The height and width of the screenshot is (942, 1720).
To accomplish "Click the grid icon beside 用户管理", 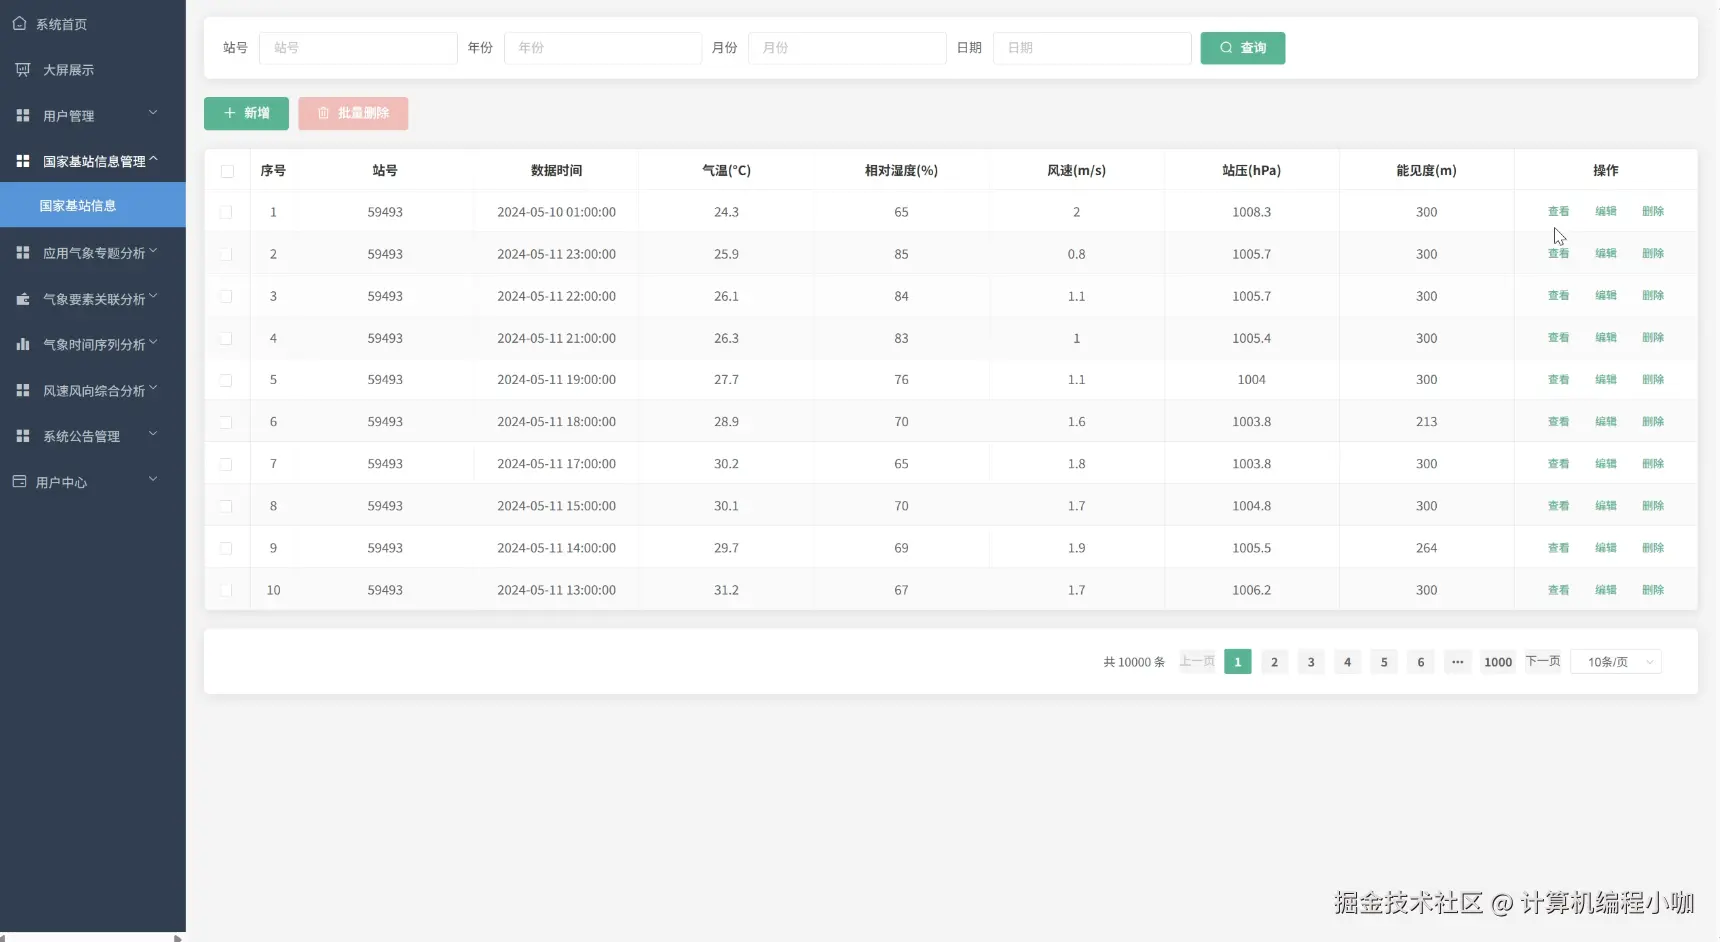I will tap(23, 115).
